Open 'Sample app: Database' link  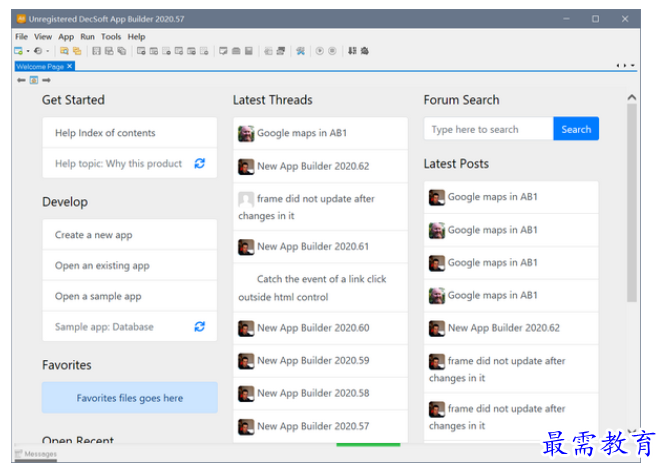(x=104, y=327)
